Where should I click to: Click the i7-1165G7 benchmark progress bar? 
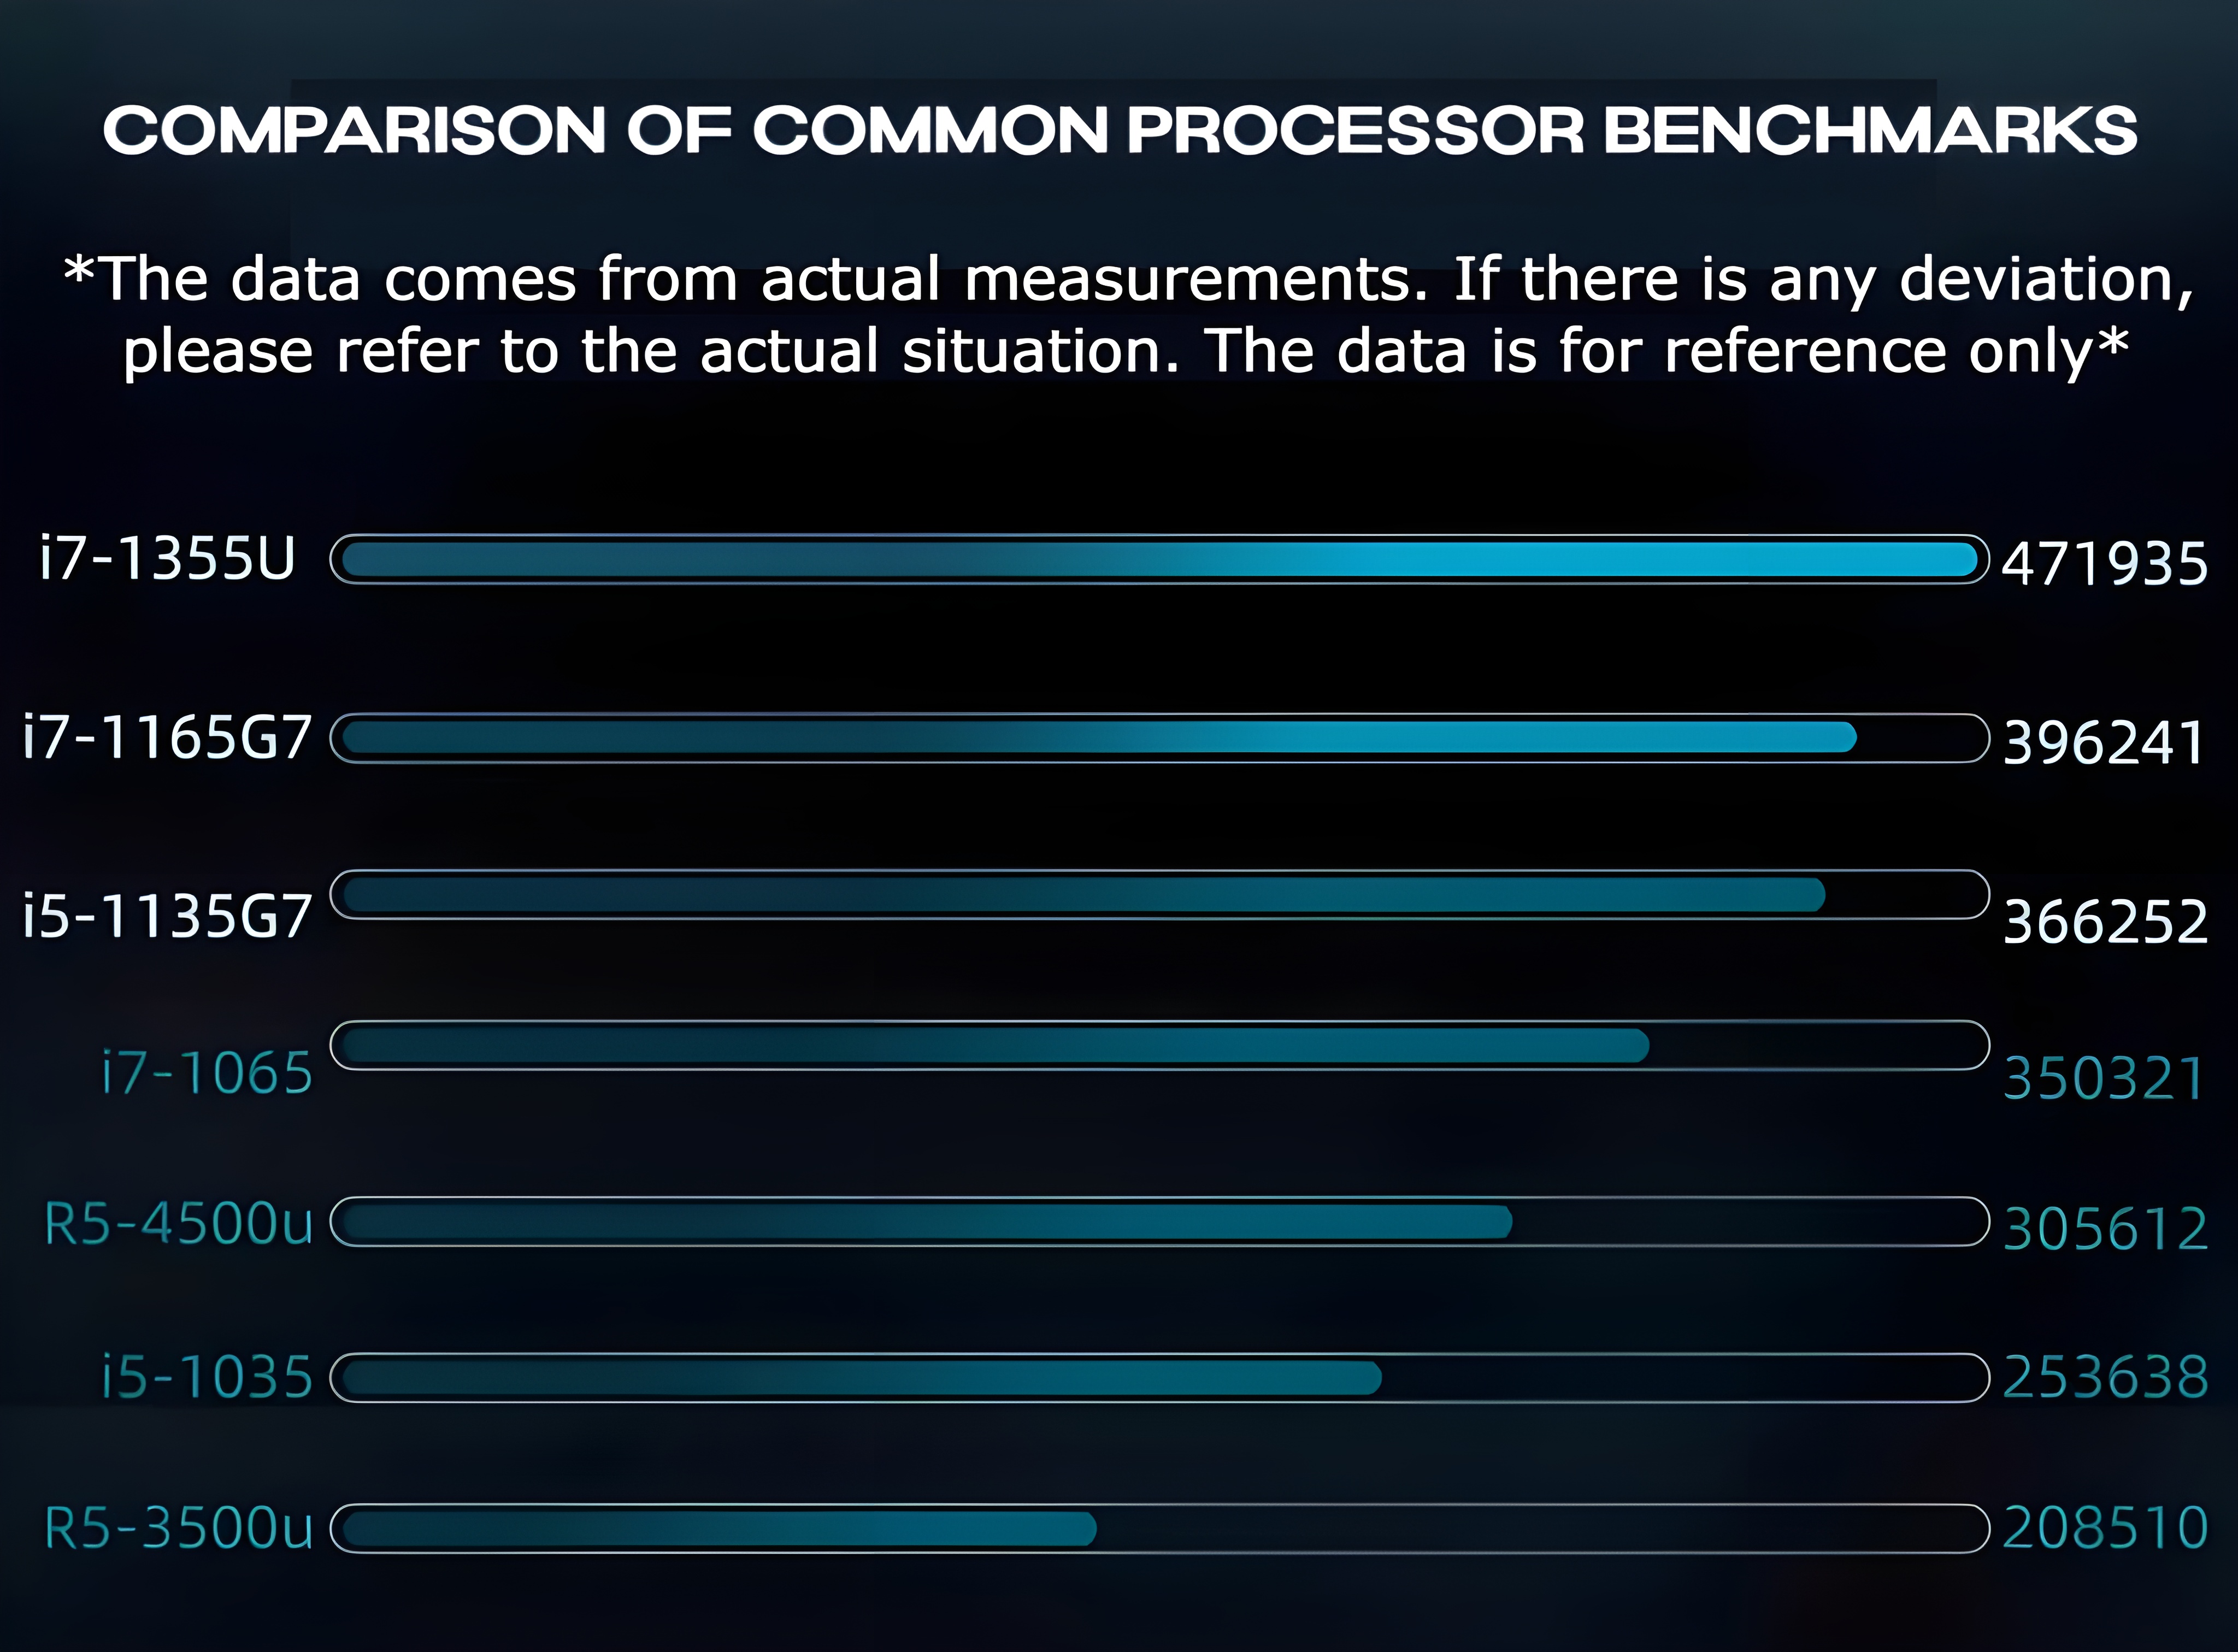(x=1159, y=738)
